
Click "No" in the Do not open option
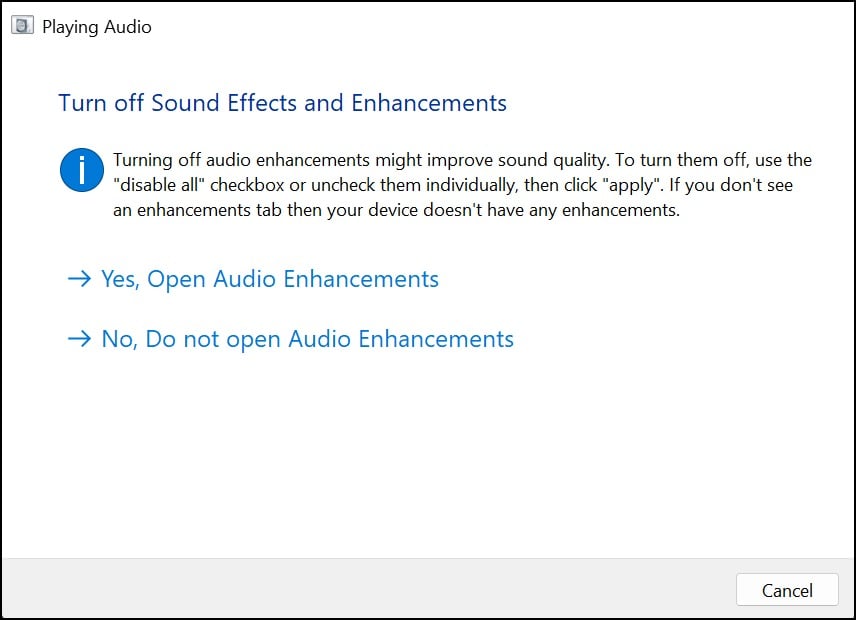pyautogui.click(x=118, y=339)
